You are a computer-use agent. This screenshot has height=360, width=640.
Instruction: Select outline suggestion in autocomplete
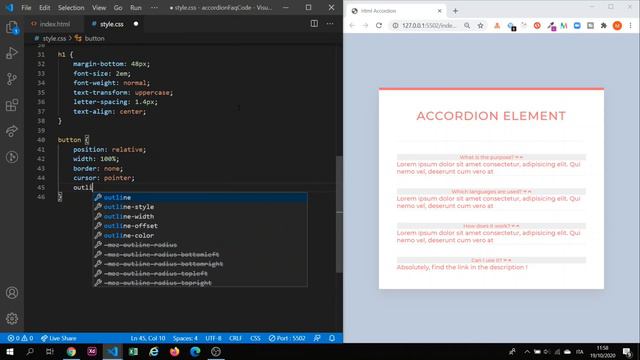tap(200, 198)
